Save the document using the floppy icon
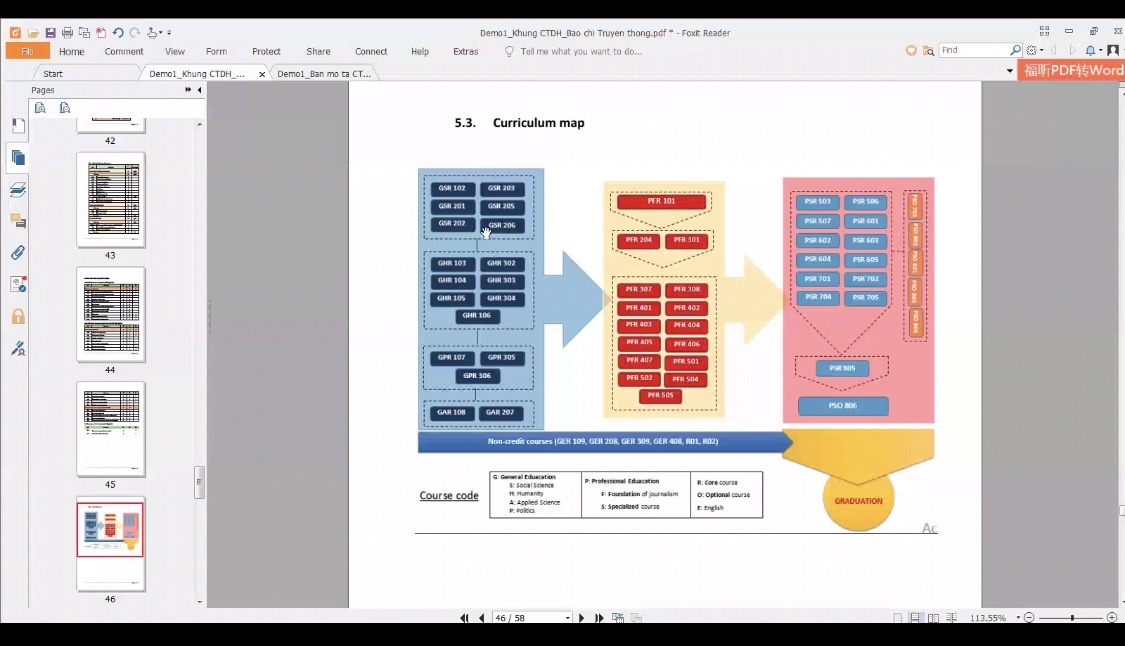This screenshot has height=646, width=1125. (50, 33)
